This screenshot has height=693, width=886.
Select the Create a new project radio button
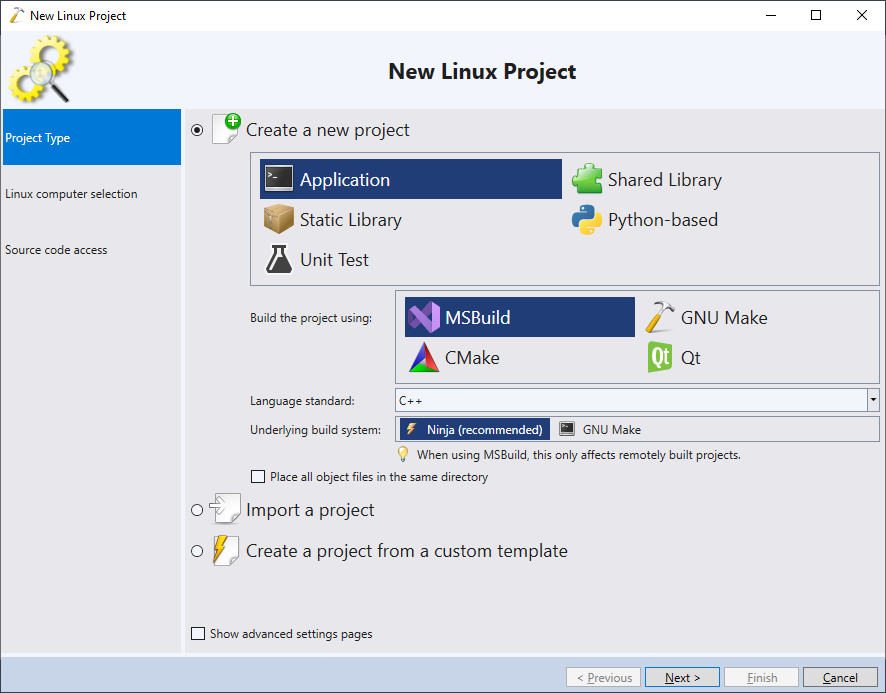click(197, 130)
